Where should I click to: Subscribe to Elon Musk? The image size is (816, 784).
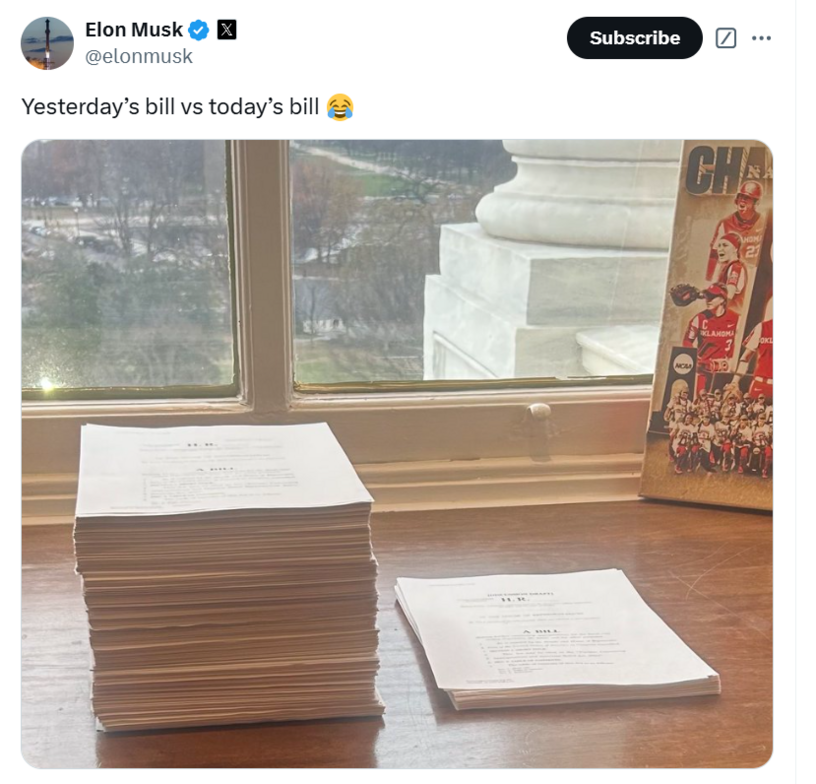(634, 38)
